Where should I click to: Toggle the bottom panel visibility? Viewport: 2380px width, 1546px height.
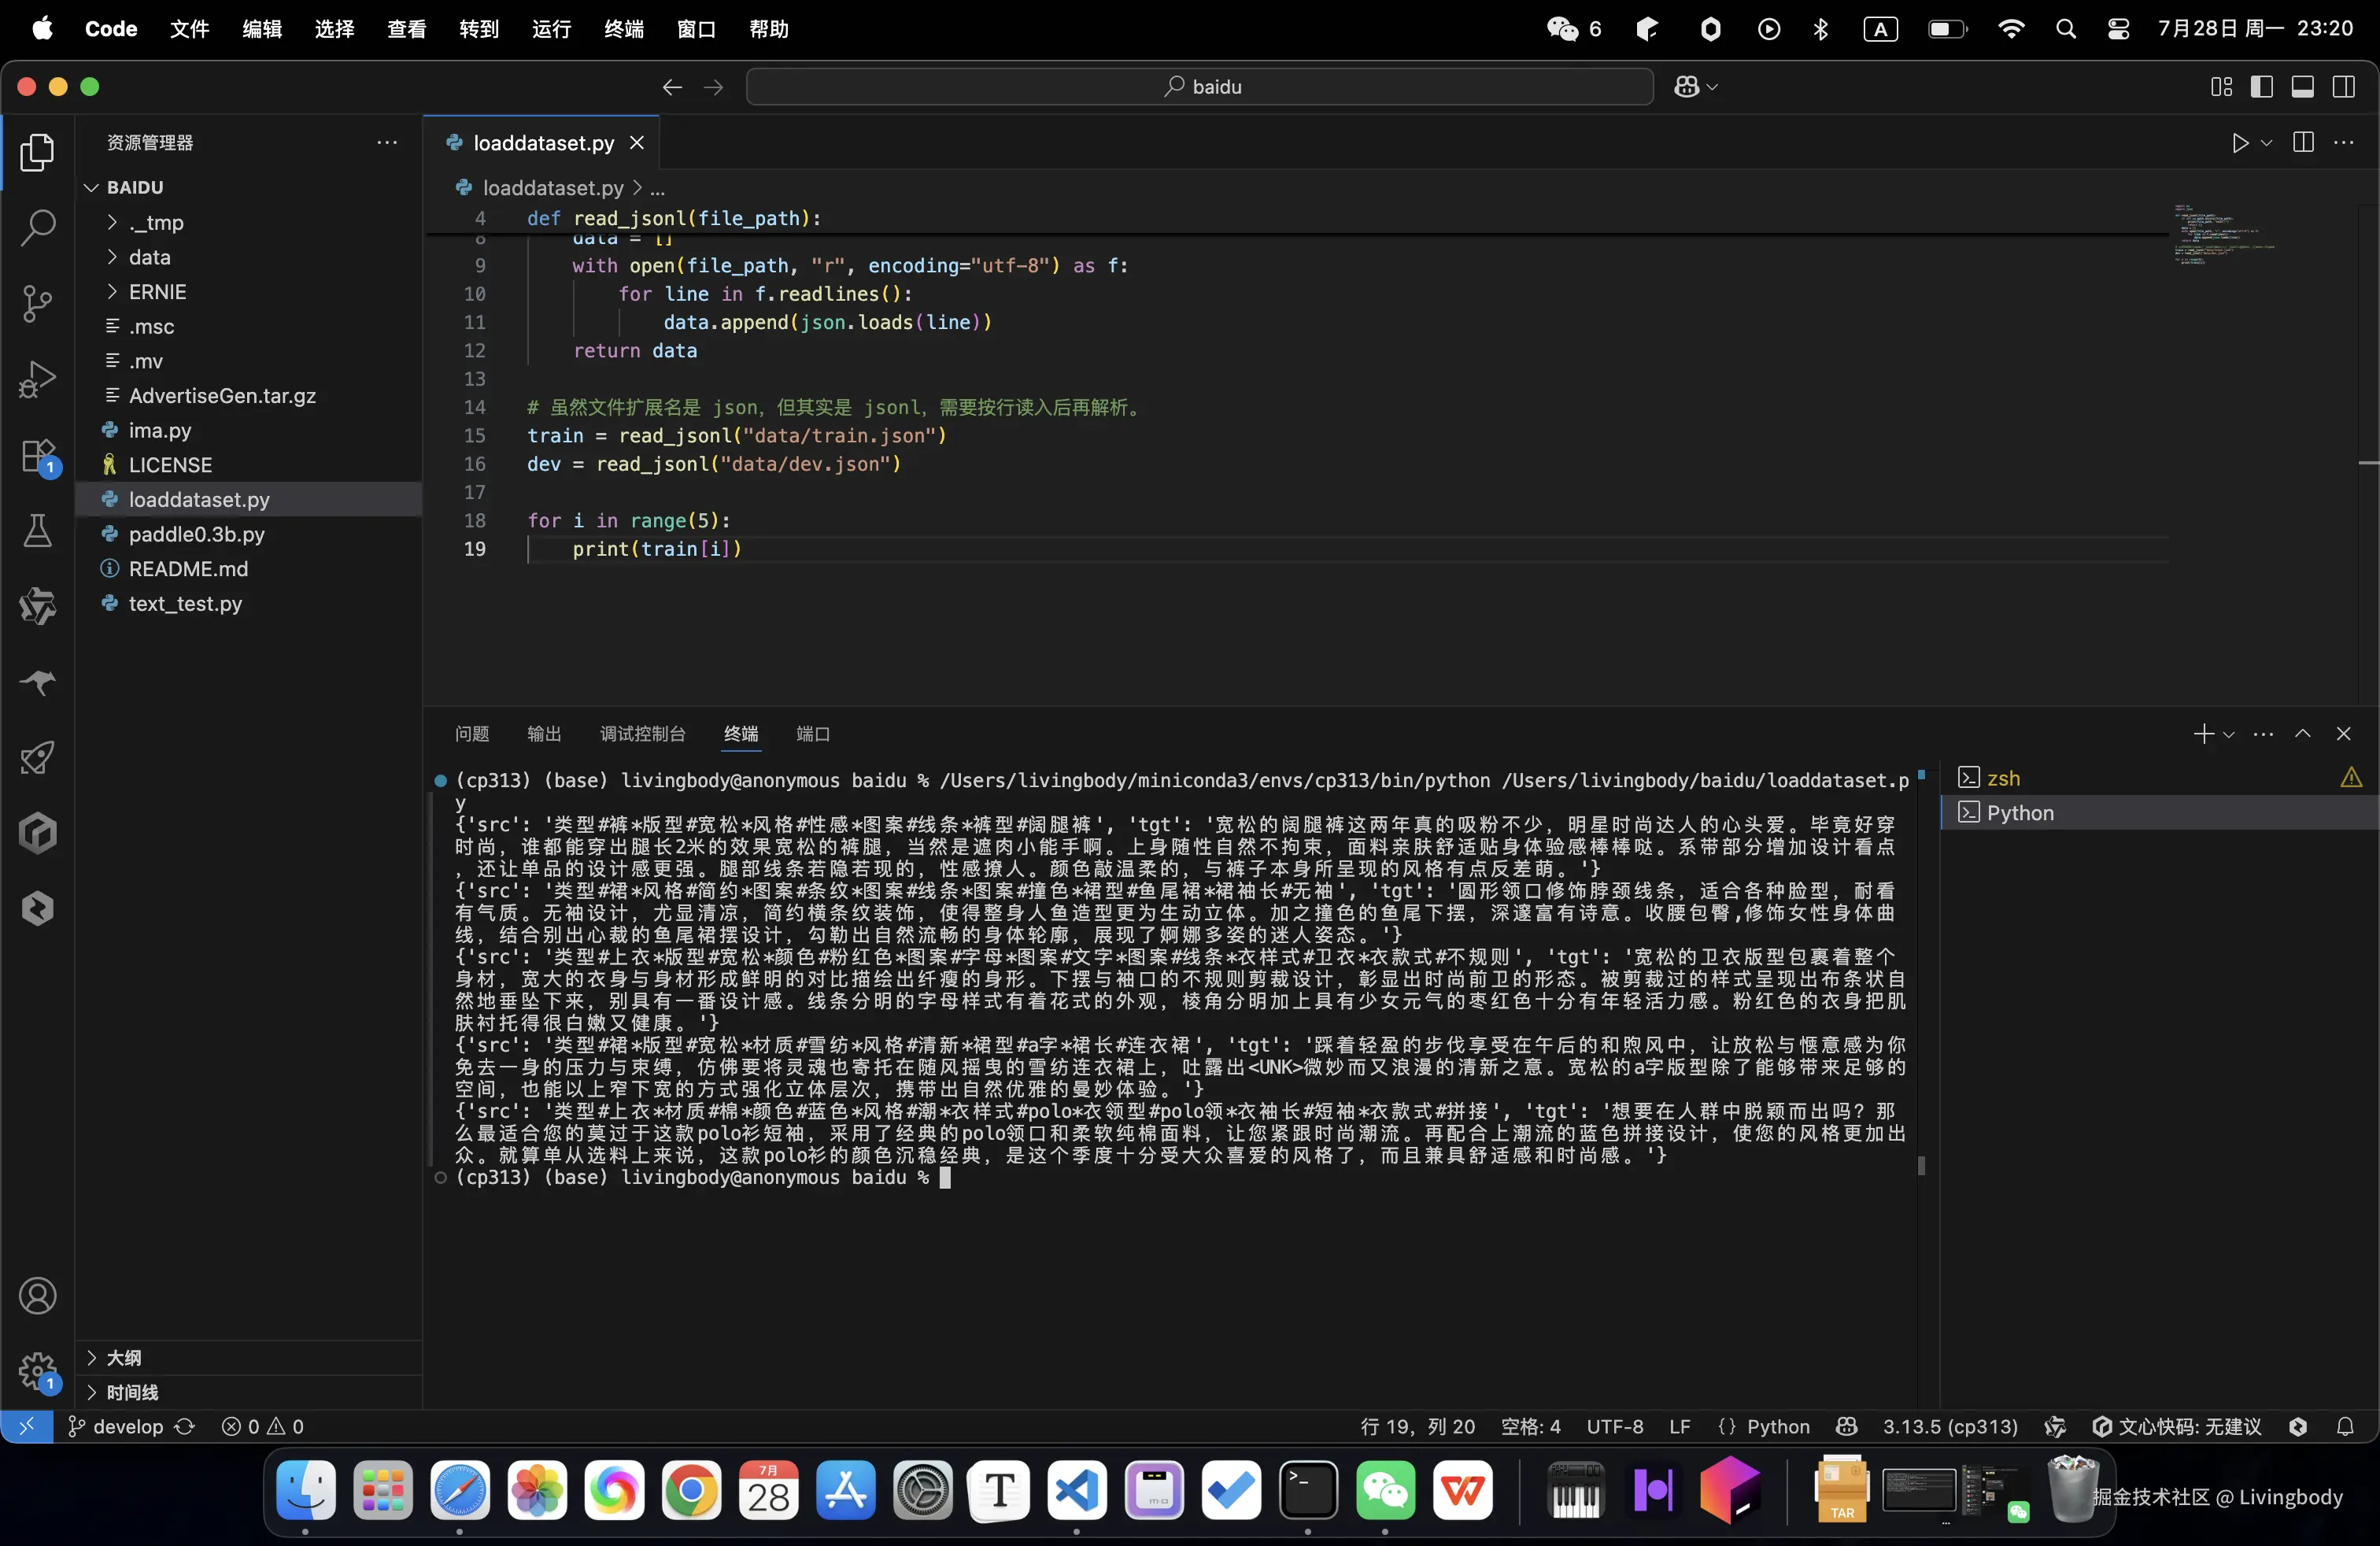(2303, 87)
